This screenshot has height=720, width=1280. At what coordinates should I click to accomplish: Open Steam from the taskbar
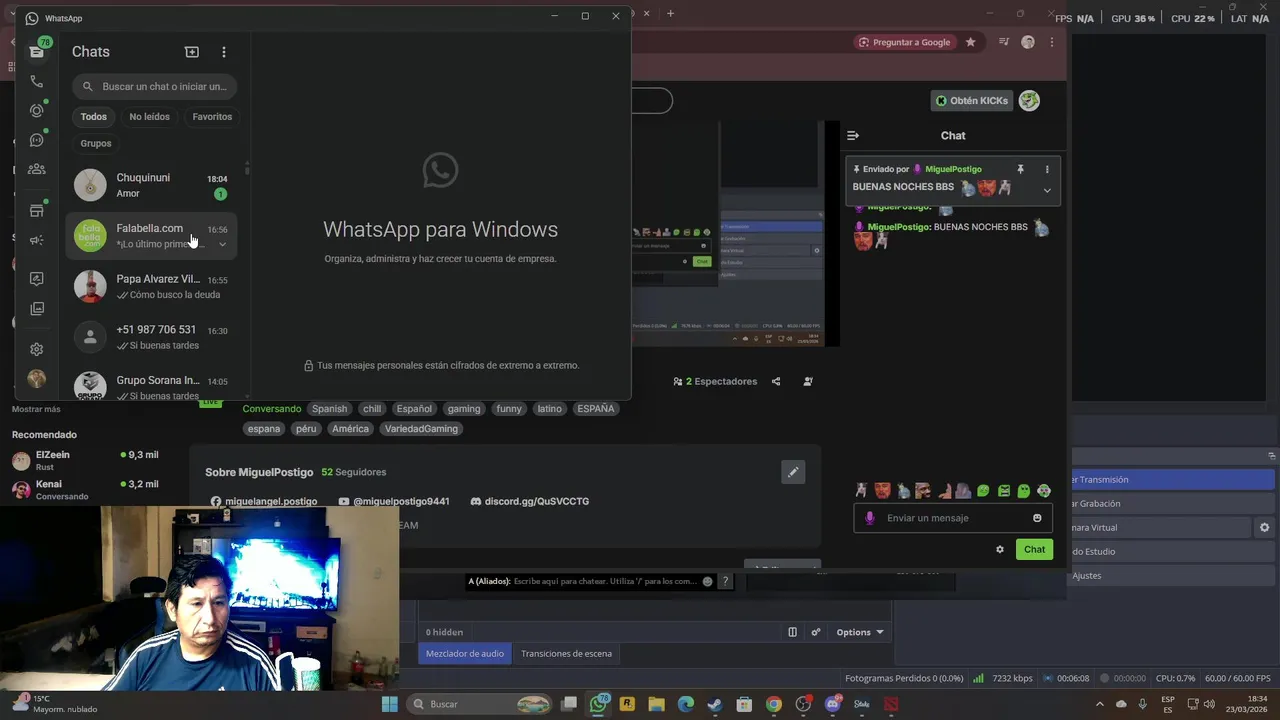tap(715, 704)
